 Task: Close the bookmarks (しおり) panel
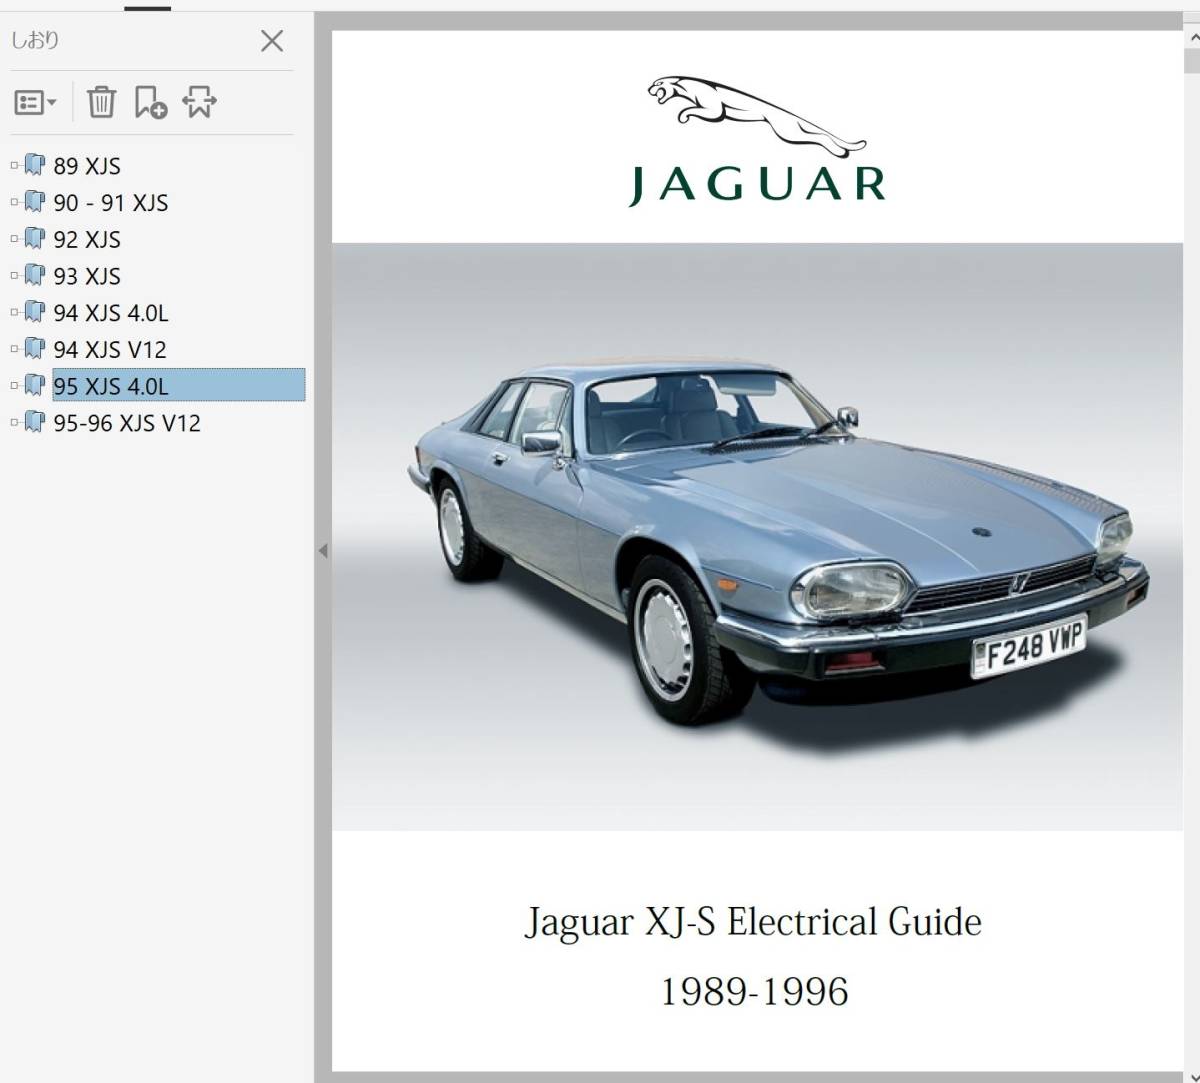[272, 41]
